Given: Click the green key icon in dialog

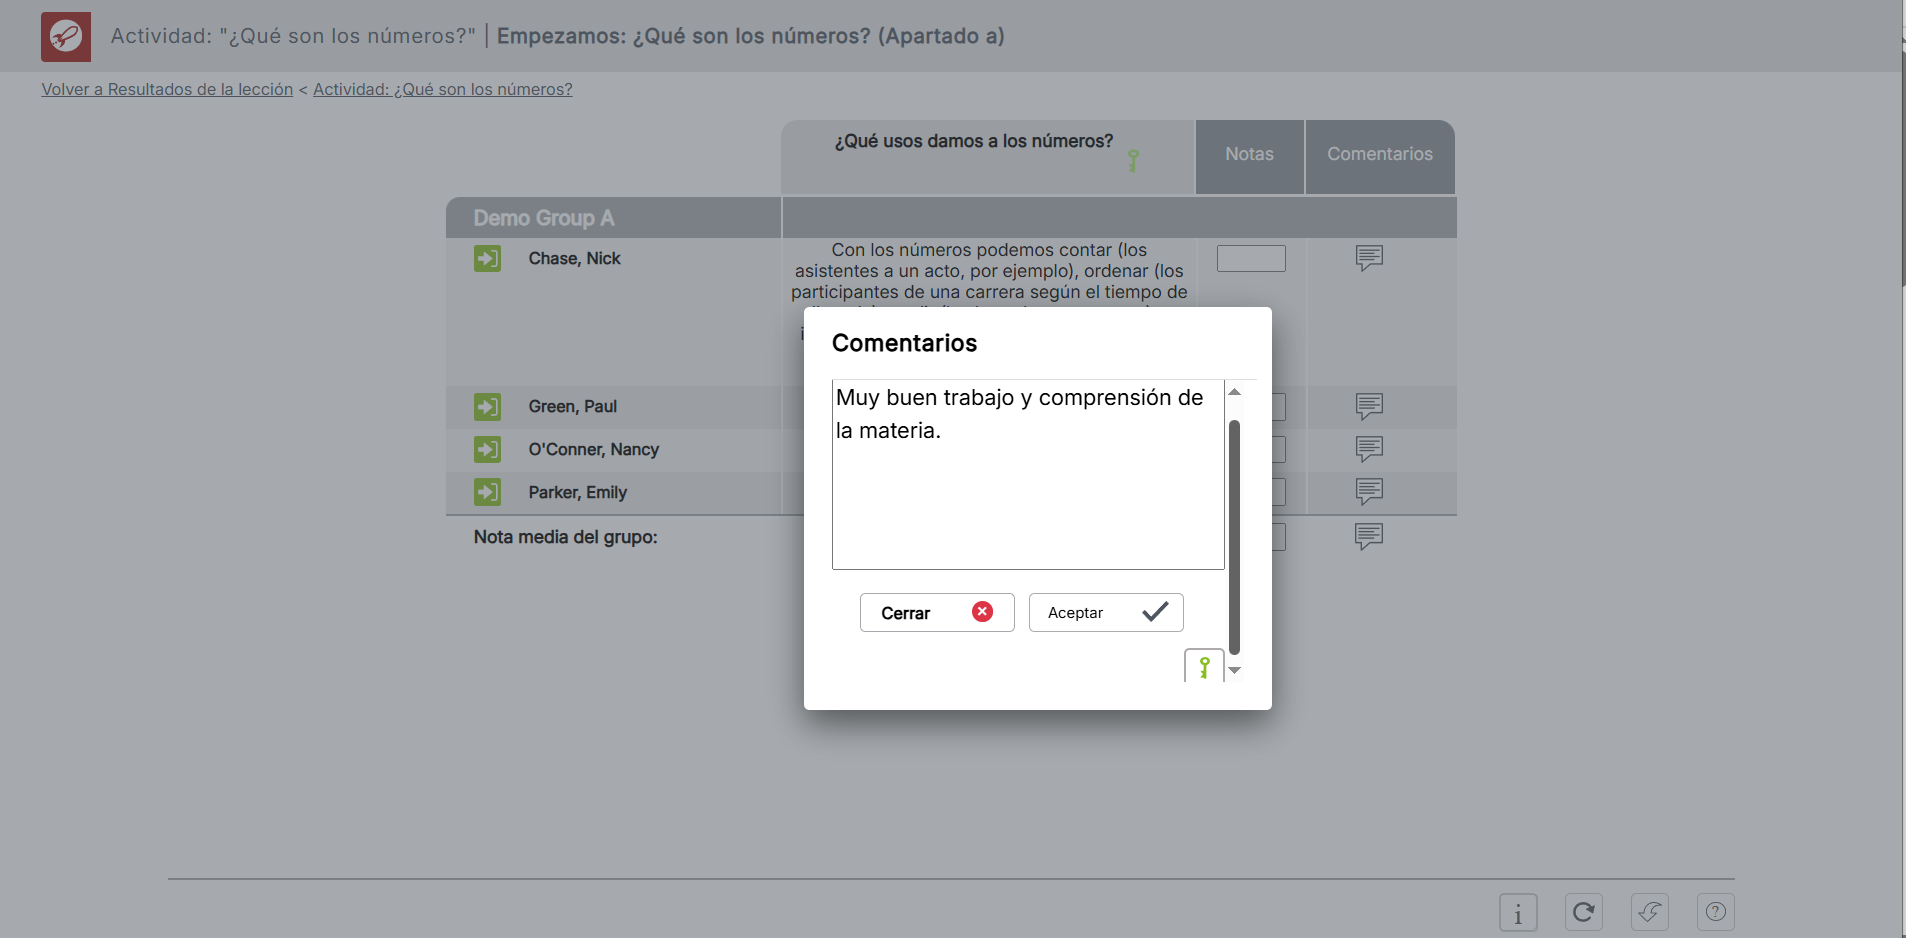Looking at the screenshot, I should [x=1204, y=667].
